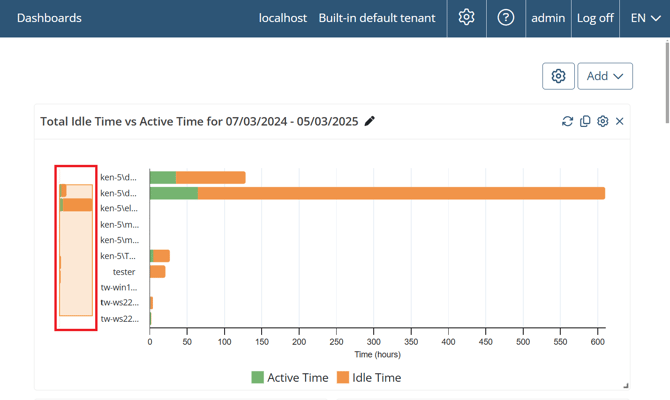Toggle Idle Time series in legend
The height and width of the screenshot is (400, 670).
368,378
